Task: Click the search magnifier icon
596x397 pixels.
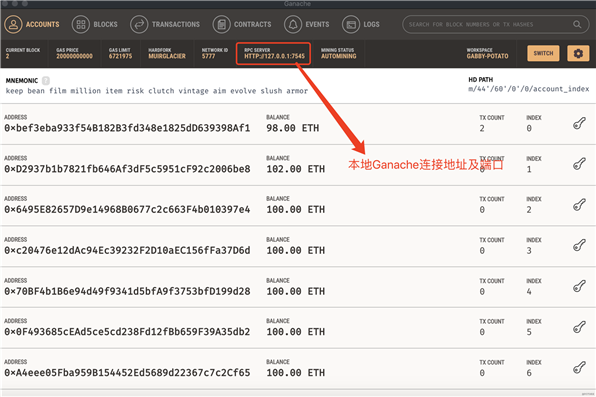Action: point(577,24)
